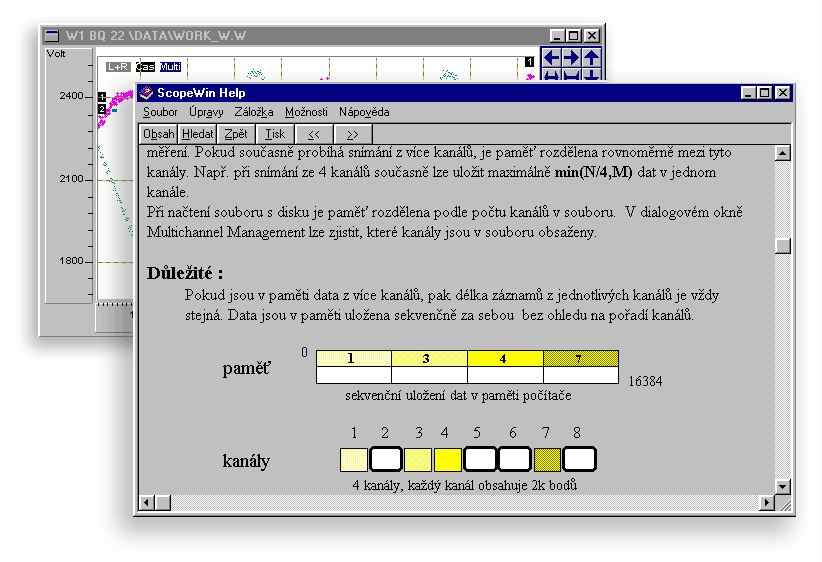This screenshot has width=822, height=562.
Task: Click the empty channel 6 box
Action: tap(515, 460)
